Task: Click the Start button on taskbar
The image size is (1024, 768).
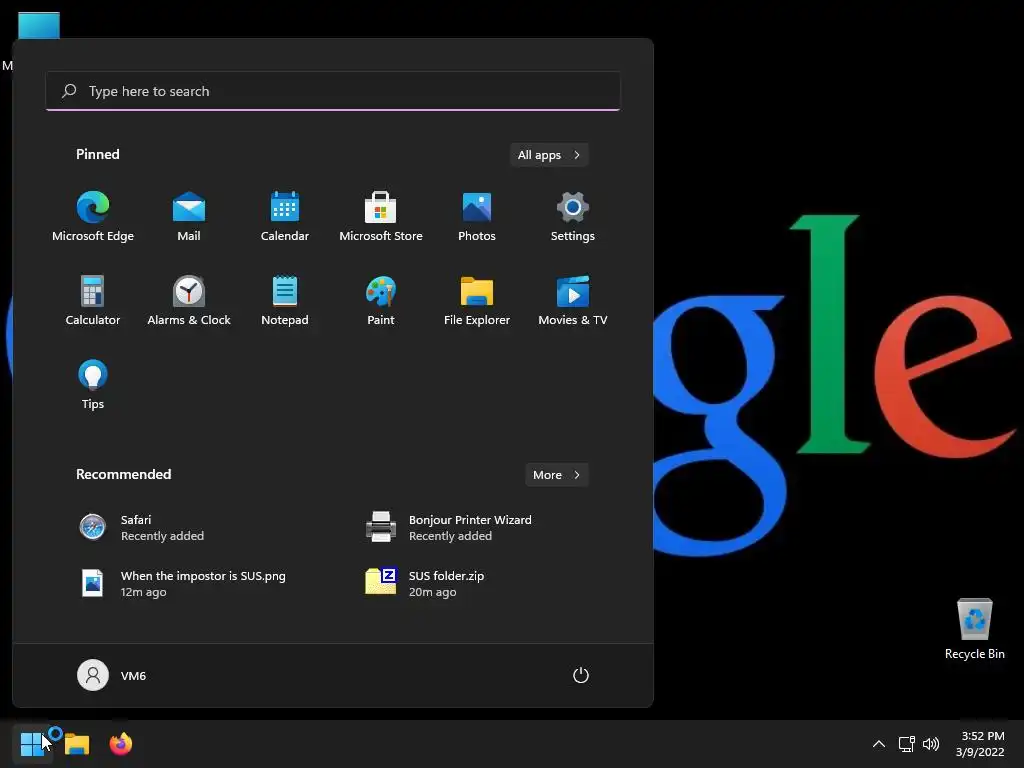Action: 31,743
